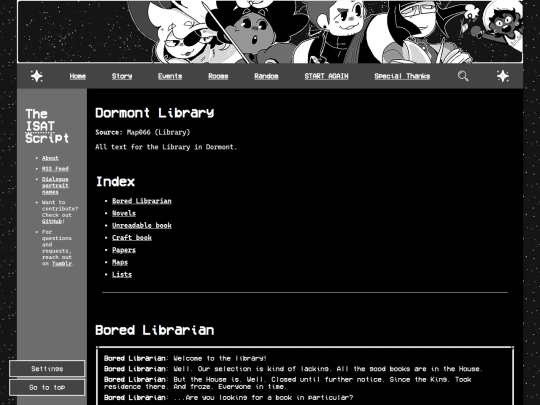Click the right sparkle star icon
540x405 pixels.
(x=503, y=76)
